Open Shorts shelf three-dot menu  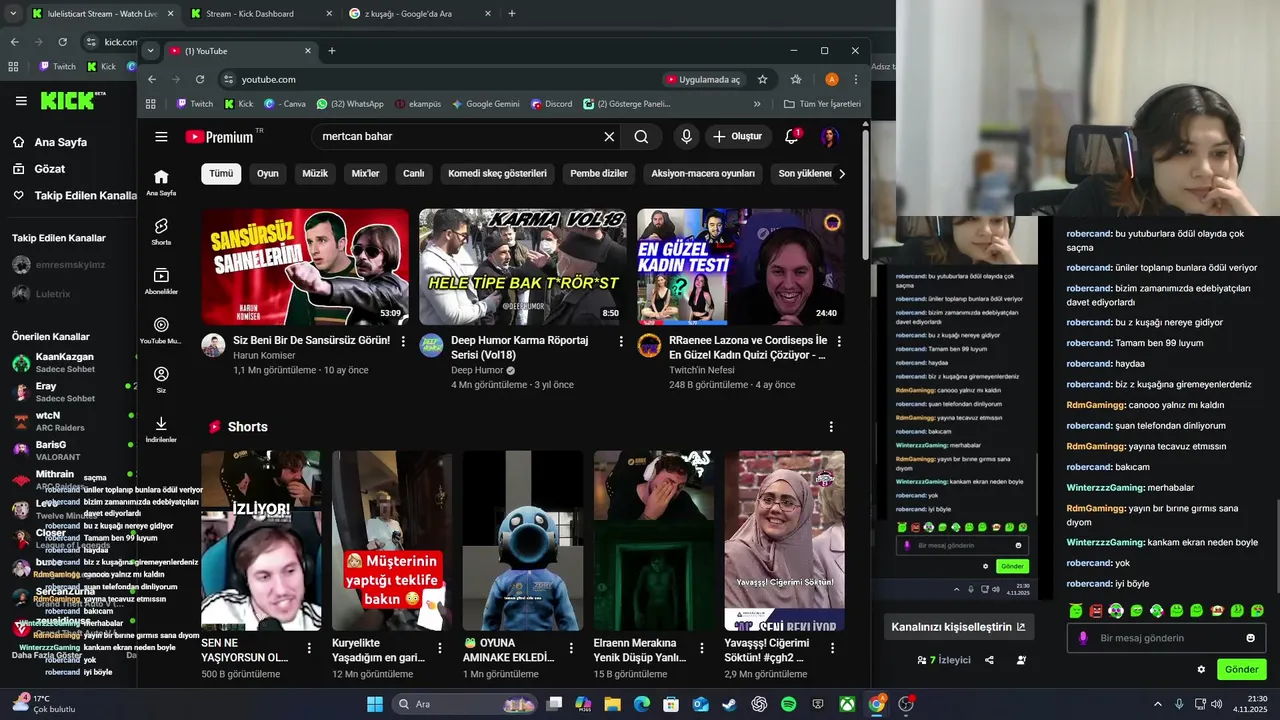(x=831, y=427)
